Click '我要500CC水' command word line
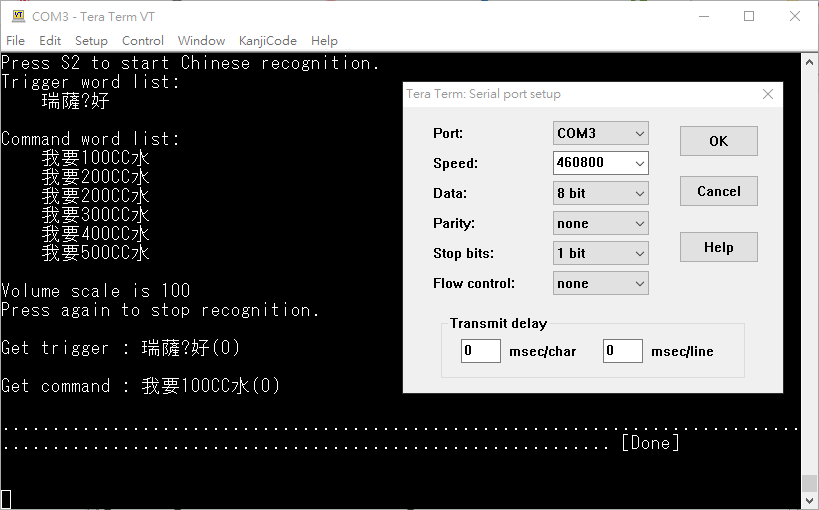This screenshot has width=819, height=510. pyautogui.click(x=96, y=253)
